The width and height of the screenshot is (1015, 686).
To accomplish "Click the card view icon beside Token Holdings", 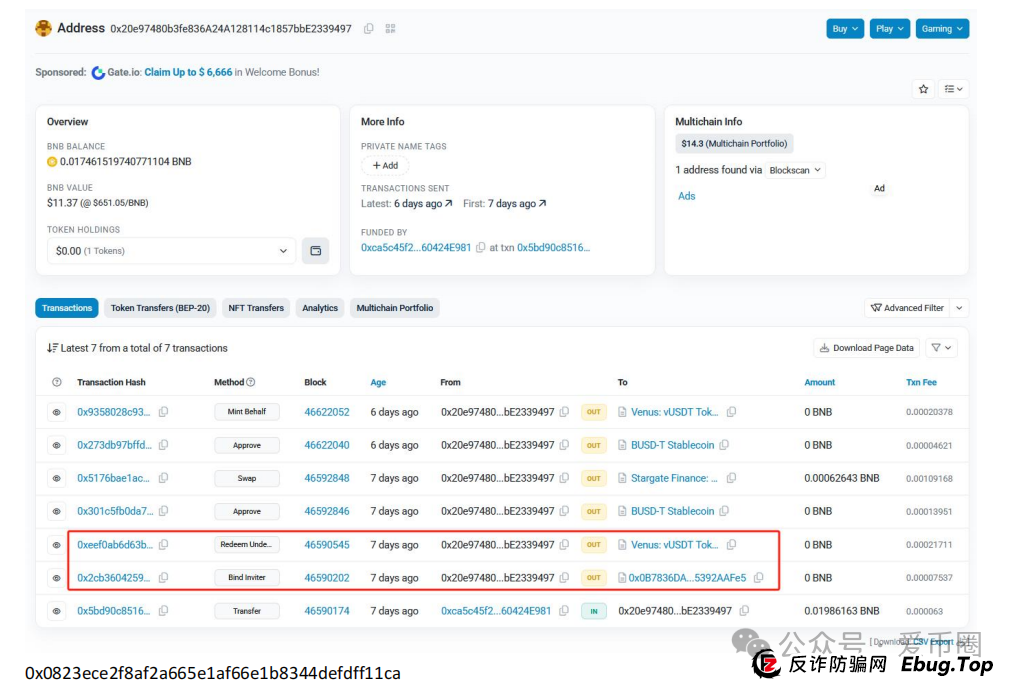I will coord(315,250).
